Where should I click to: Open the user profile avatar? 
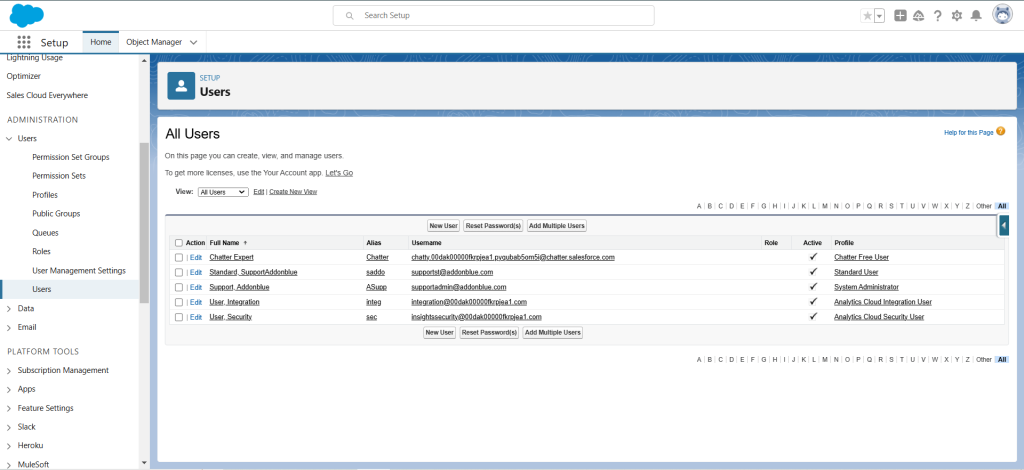1002,15
